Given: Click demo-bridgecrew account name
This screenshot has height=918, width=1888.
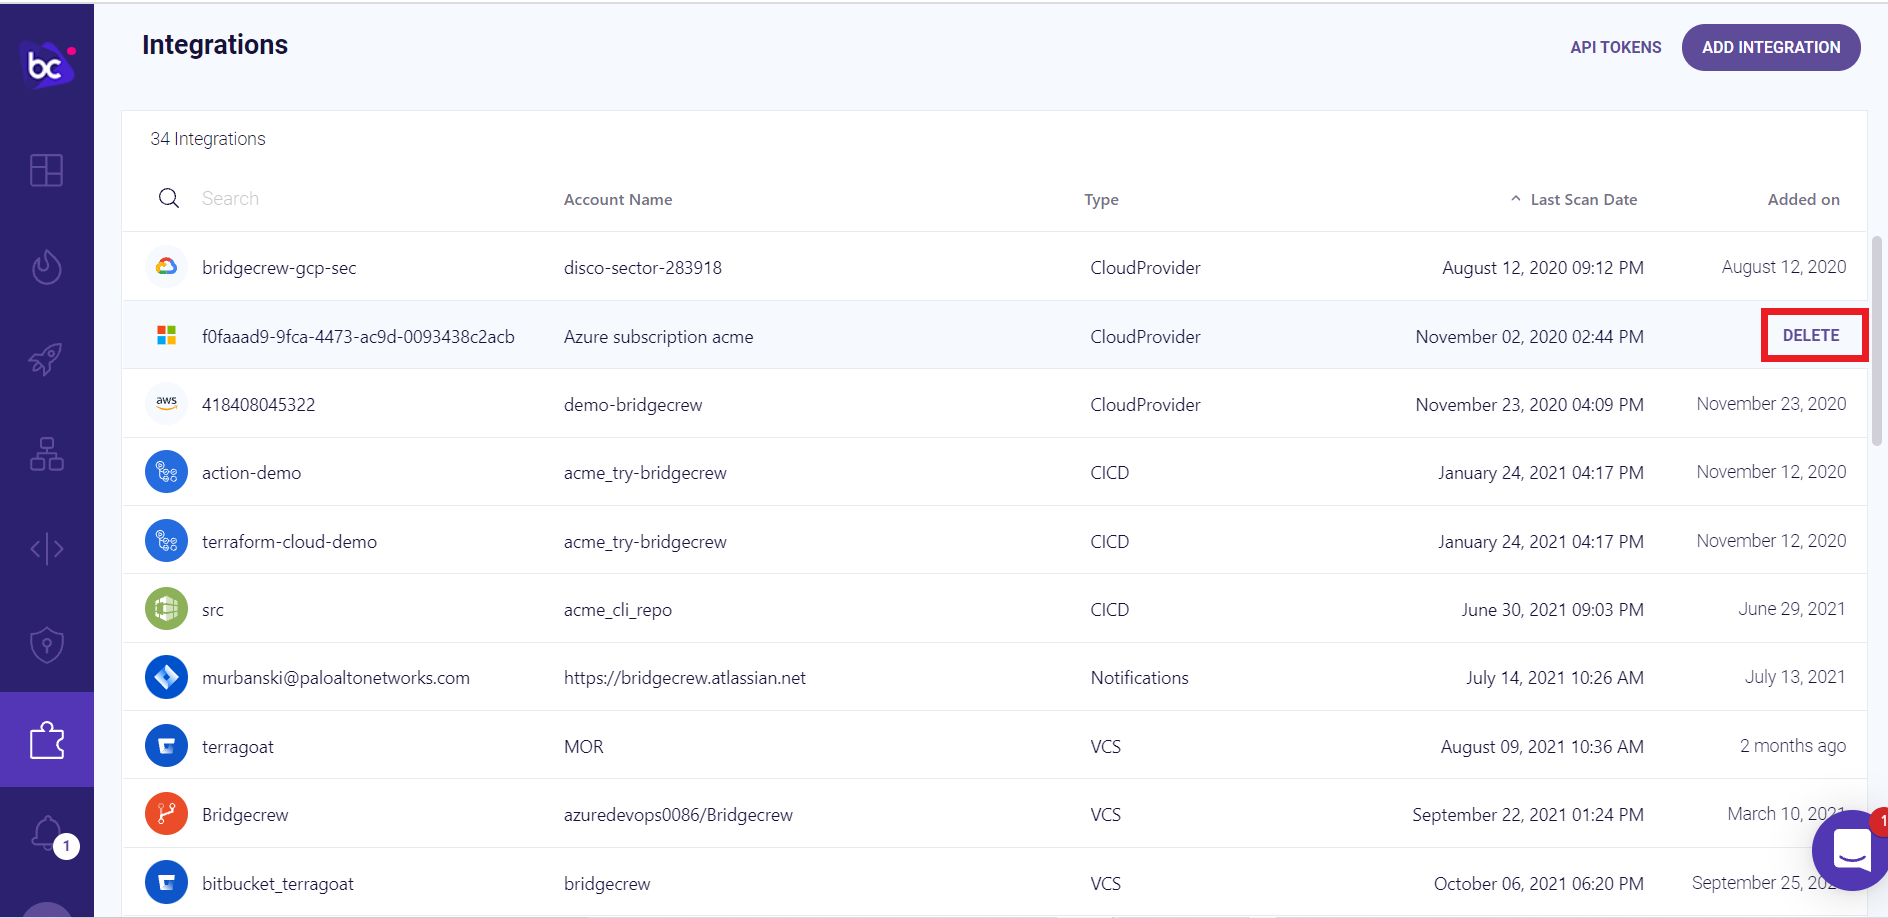Looking at the screenshot, I should click(x=632, y=405).
